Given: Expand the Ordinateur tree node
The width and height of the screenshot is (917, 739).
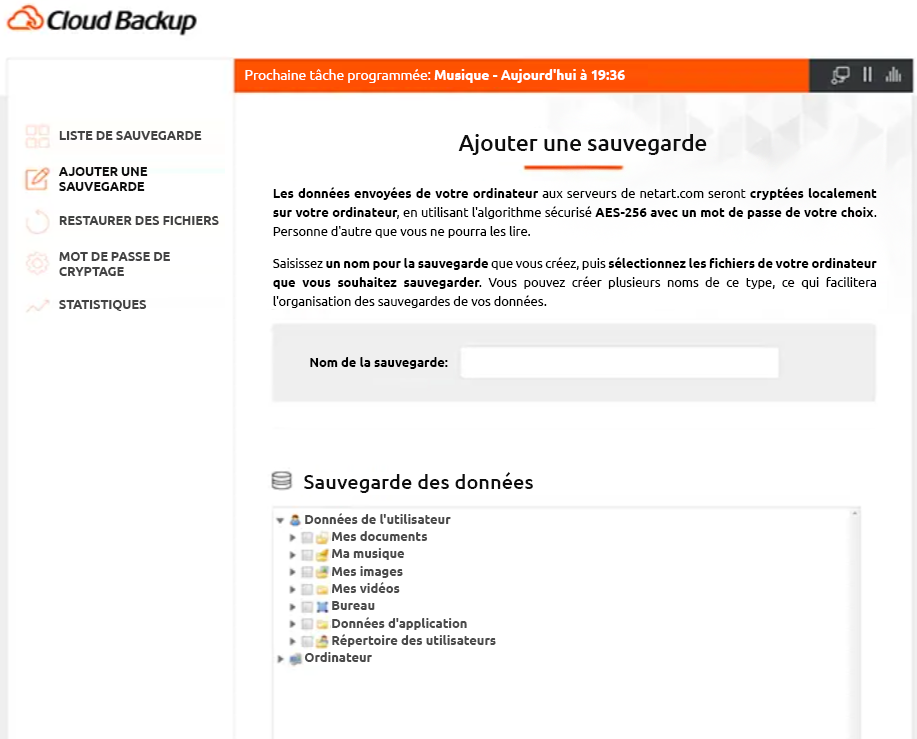Looking at the screenshot, I should pyautogui.click(x=280, y=657).
